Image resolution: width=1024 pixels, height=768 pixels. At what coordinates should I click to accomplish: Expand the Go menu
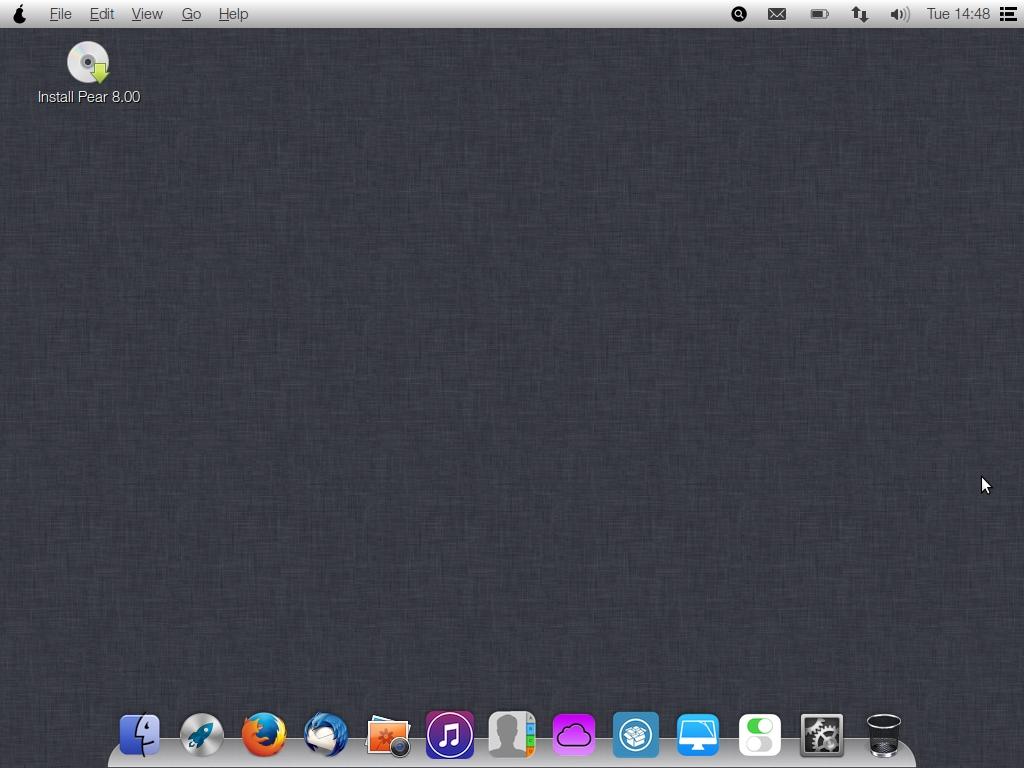point(191,14)
